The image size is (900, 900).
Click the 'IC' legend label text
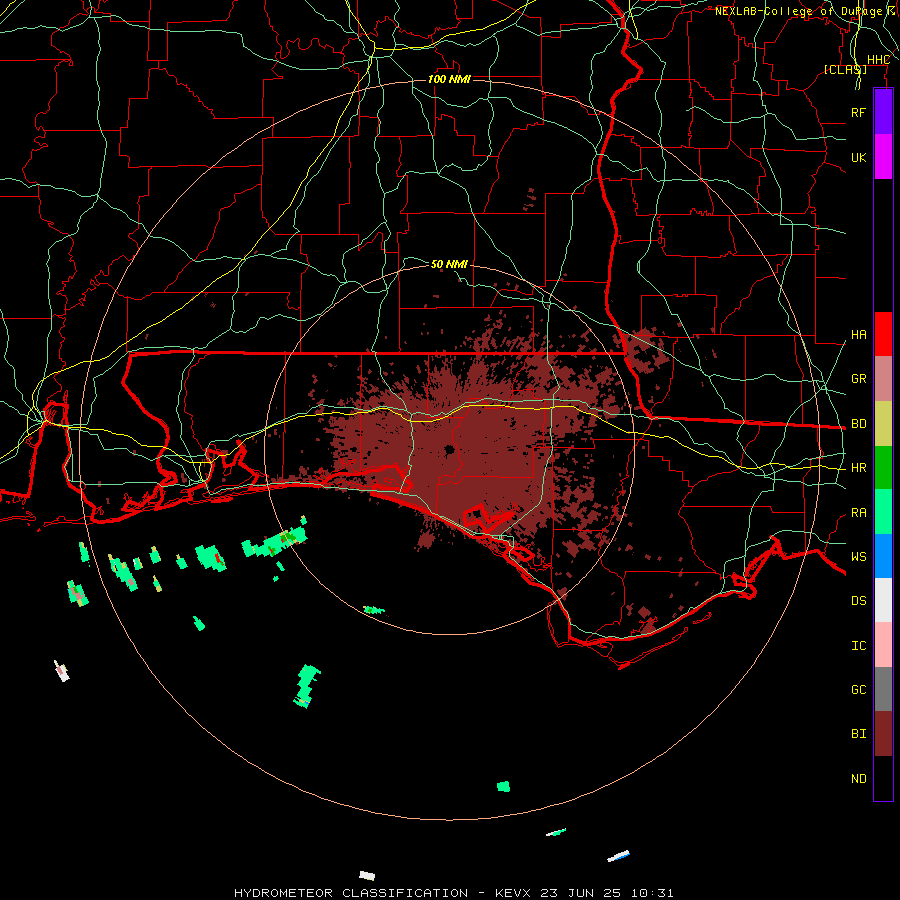[x=858, y=646]
